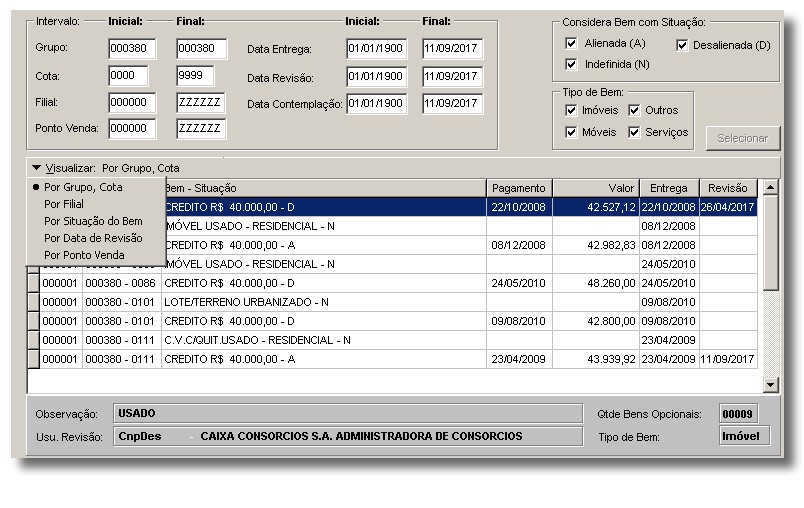Click row selector for C.V.C/QUIT.USADO row
The width and height of the screenshot is (804, 508).
coord(33,340)
